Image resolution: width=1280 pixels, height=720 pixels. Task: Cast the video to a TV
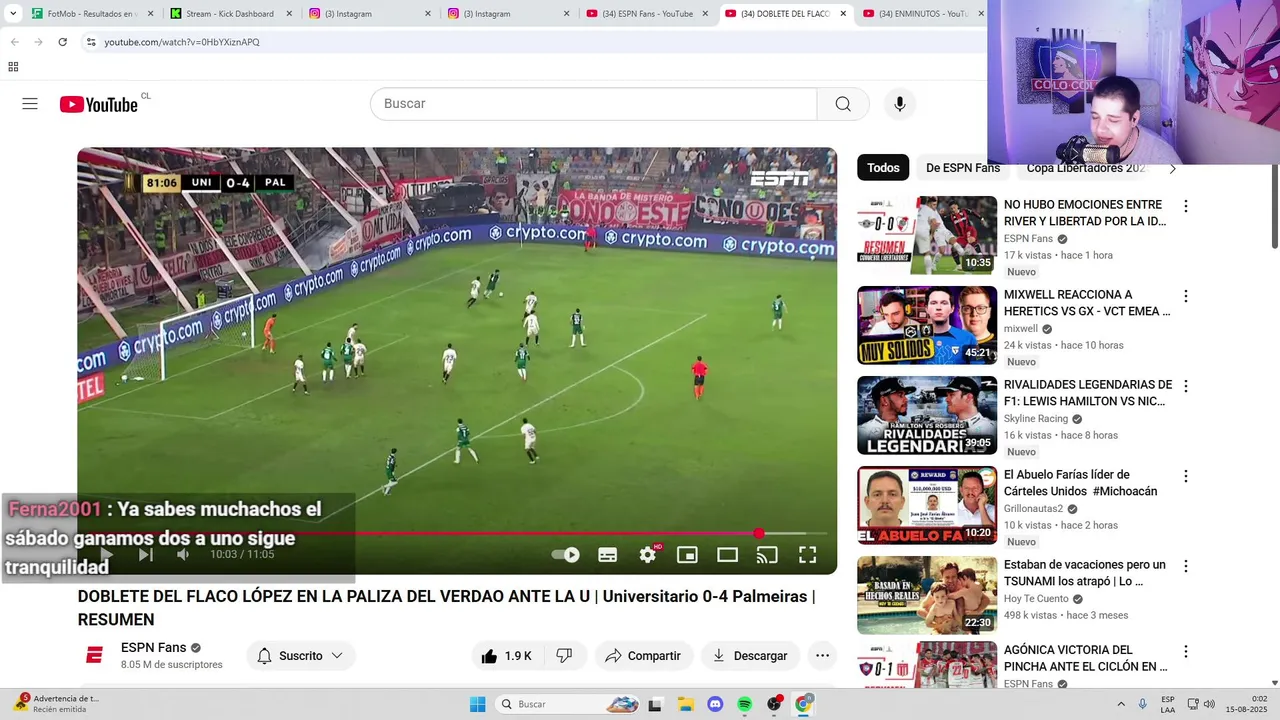pyautogui.click(x=767, y=555)
